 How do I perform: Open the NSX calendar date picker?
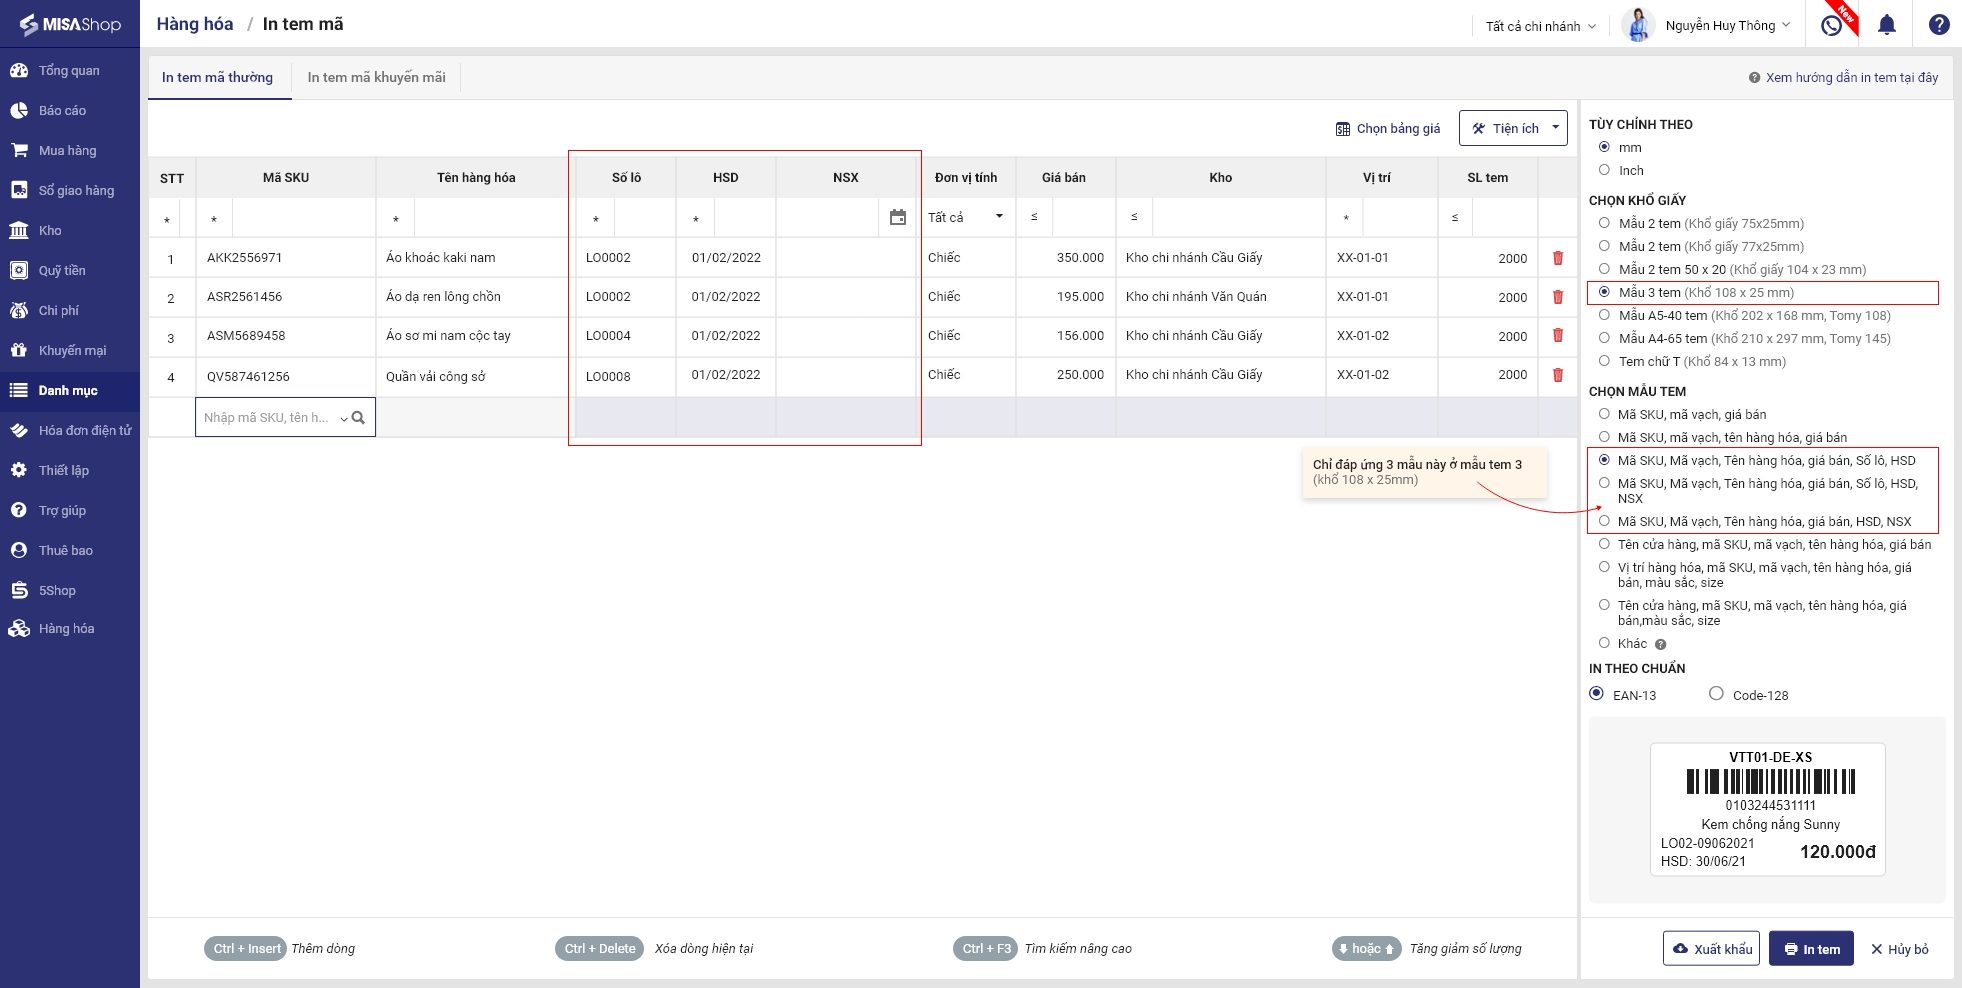click(897, 217)
